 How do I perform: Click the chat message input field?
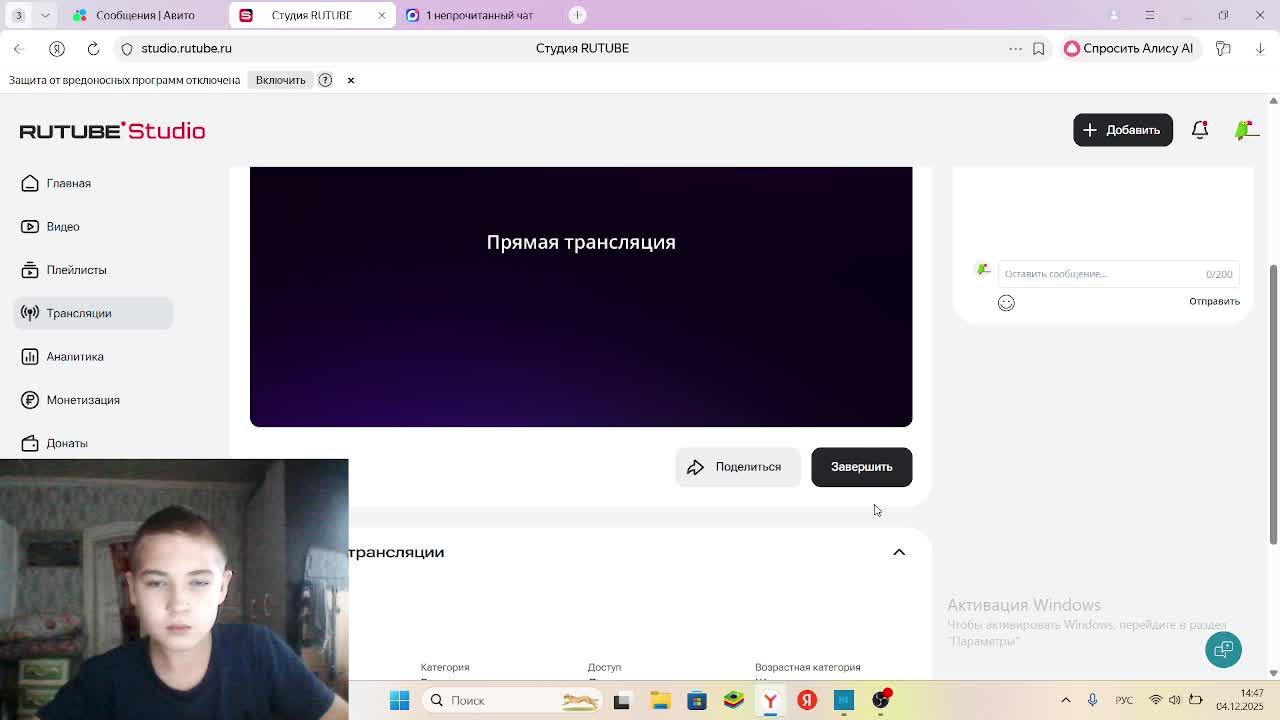[x=1118, y=274]
